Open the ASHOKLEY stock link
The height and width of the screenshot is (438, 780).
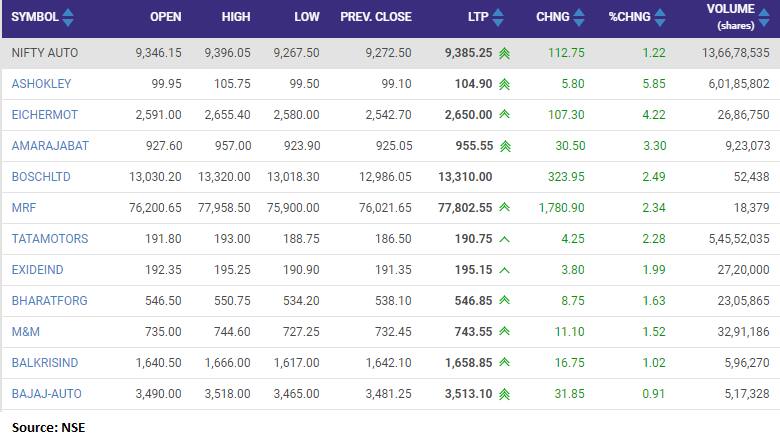[41, 84]
